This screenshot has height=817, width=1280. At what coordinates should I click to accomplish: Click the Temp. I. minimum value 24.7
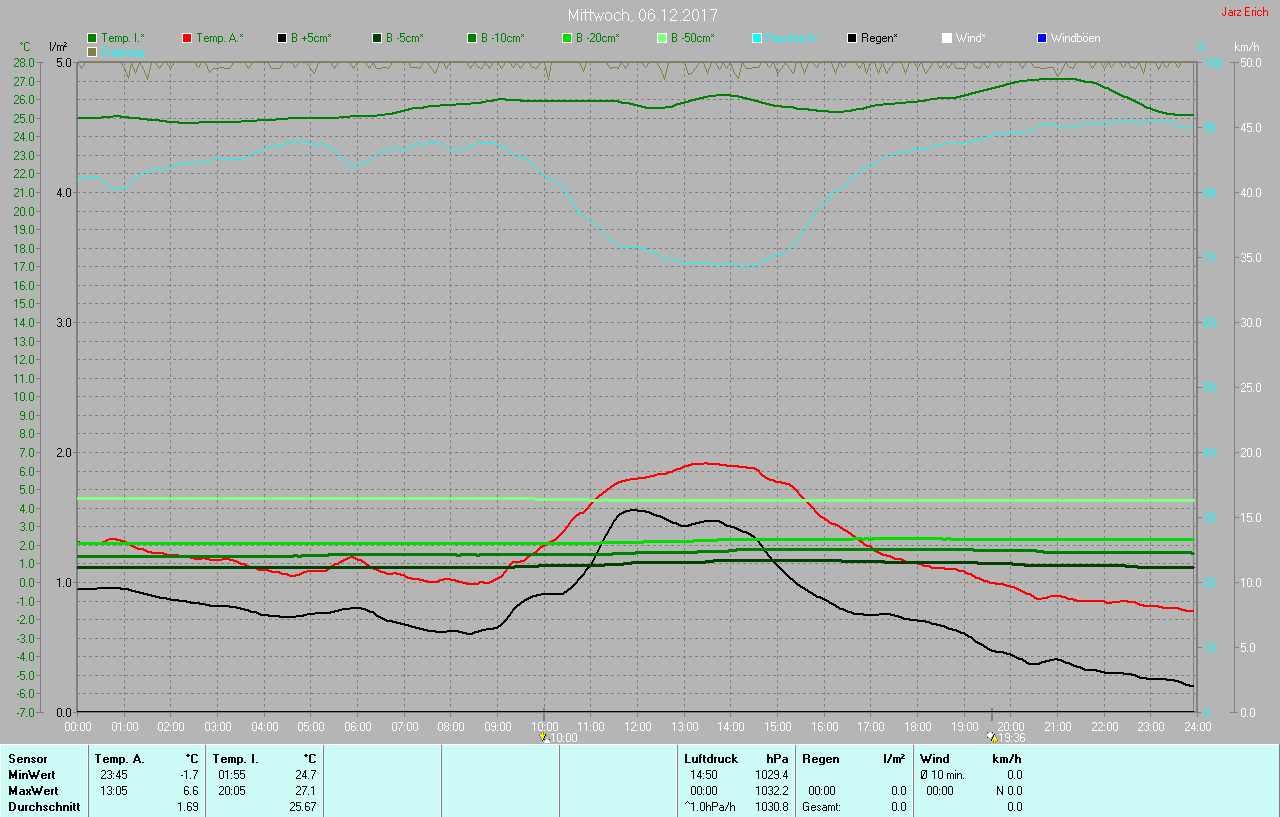[x=304, y=775]
